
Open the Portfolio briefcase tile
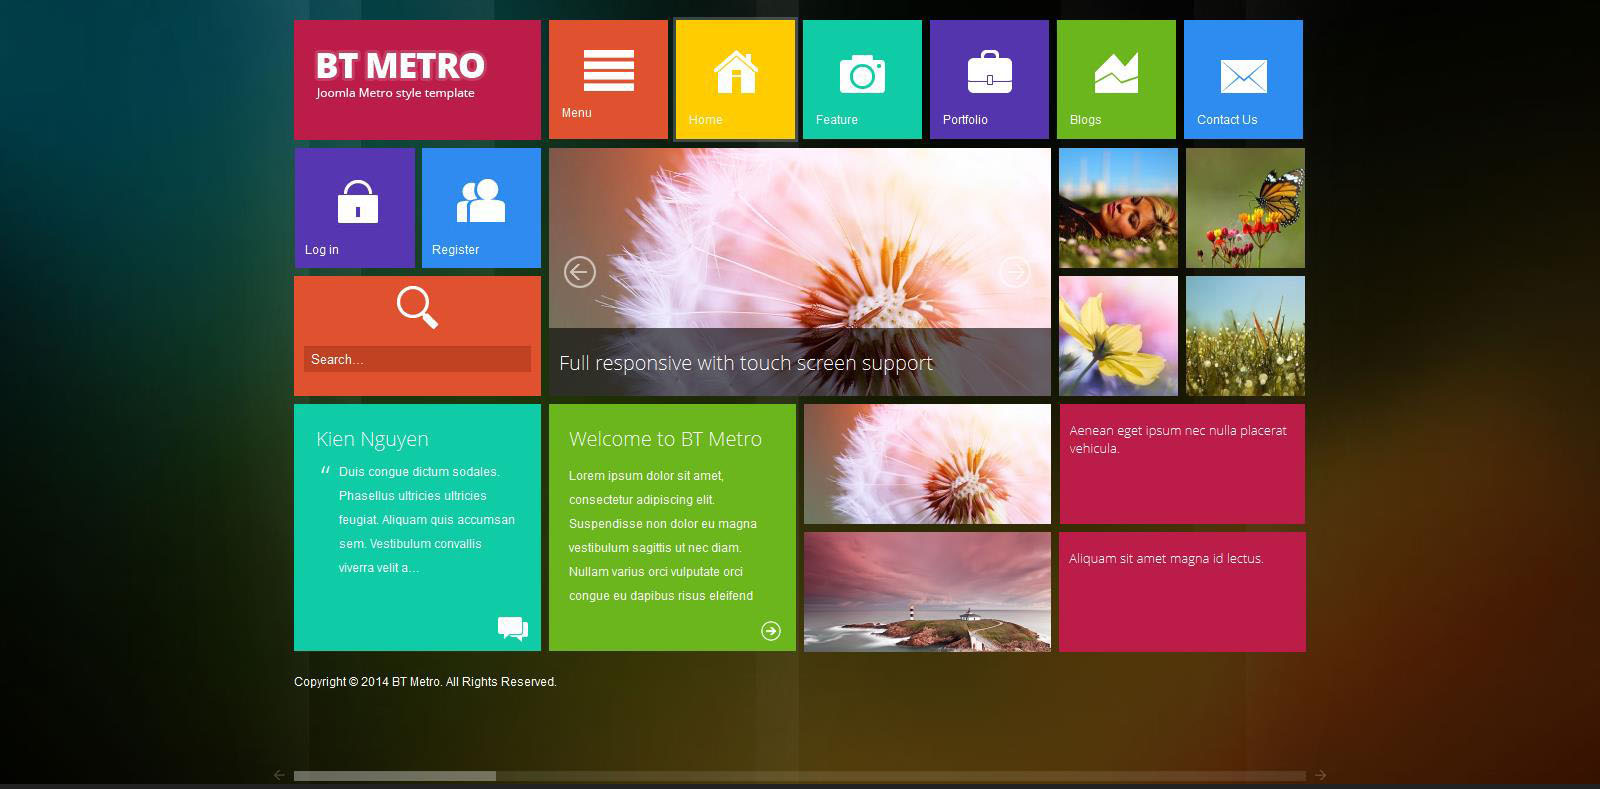point(989,79)
